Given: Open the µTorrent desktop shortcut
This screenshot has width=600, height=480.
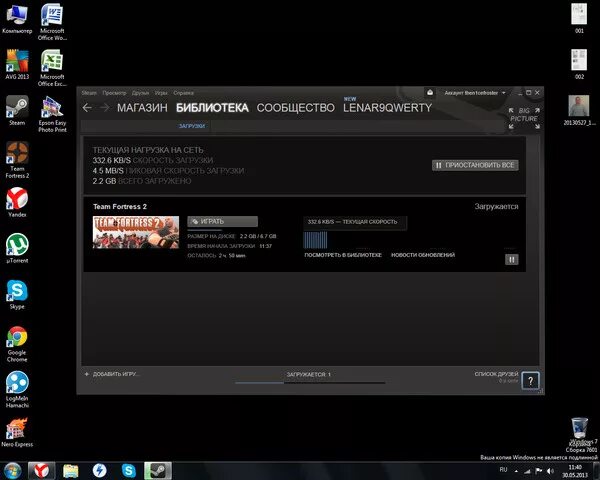Looking at the screenshot, I should [17, 248].
